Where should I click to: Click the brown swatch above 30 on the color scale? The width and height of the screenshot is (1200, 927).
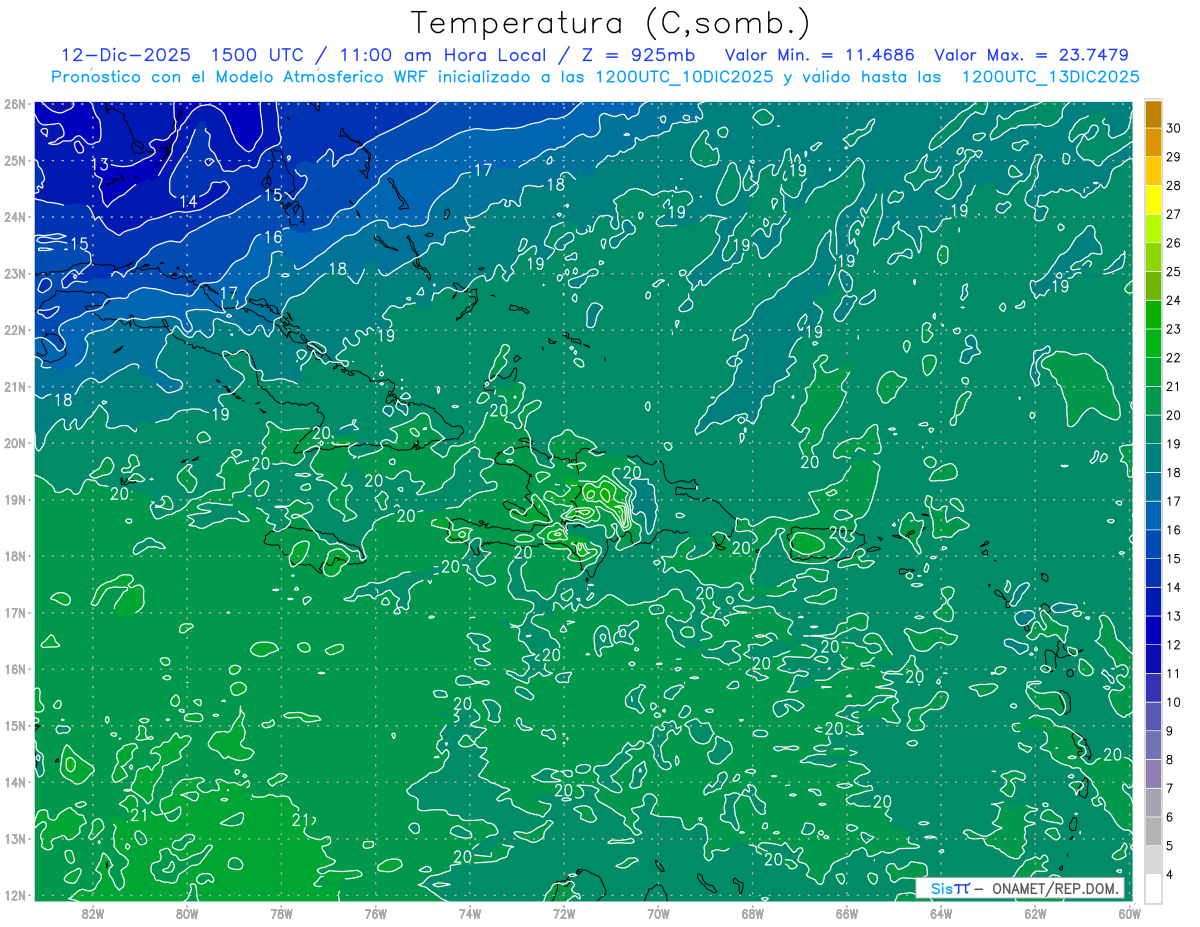[1154, 114]
